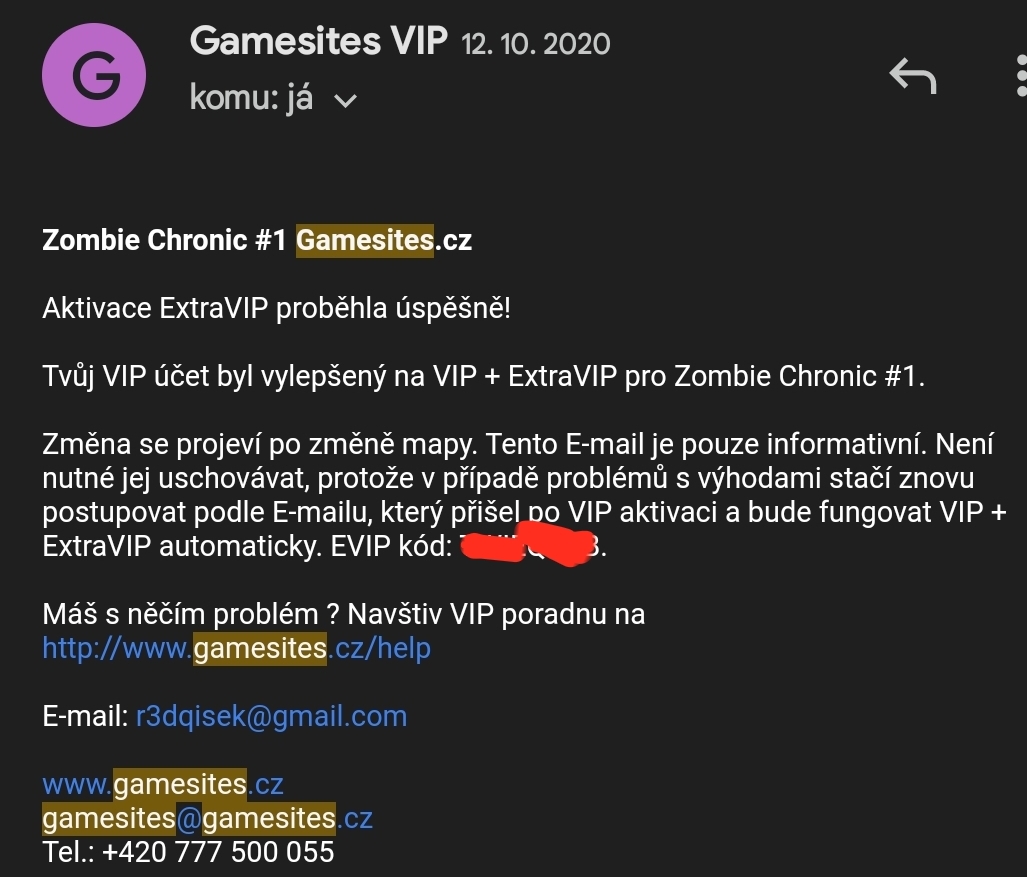Tap the date 12. 10. 2020
1027x877 pixels.
536,45
